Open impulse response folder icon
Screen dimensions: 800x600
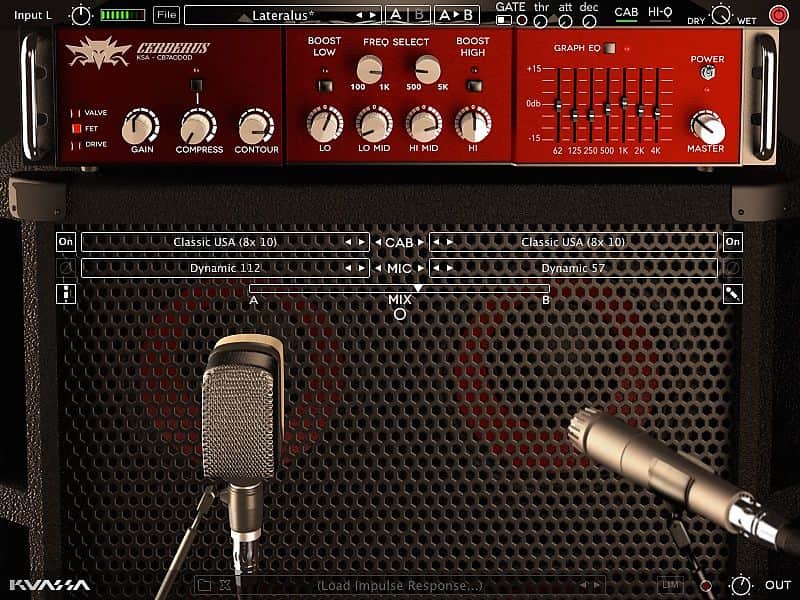coord(204,585)
